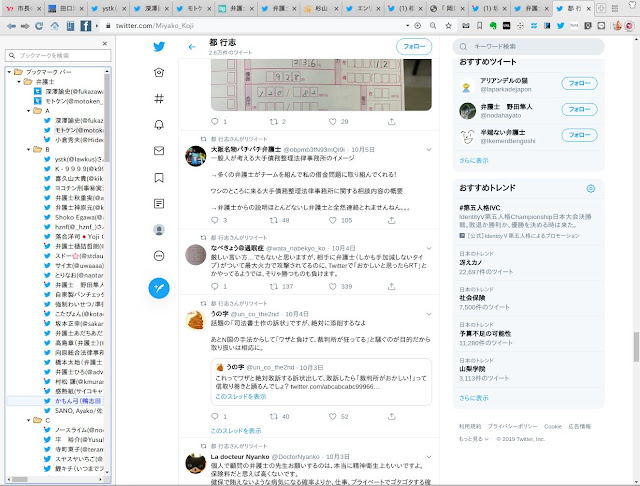The width and height of the screenshot is (640, 486).
Task: Like the なべきょう tweet with 339 likes
Action: pyautogui.click(x=333, y=286)
